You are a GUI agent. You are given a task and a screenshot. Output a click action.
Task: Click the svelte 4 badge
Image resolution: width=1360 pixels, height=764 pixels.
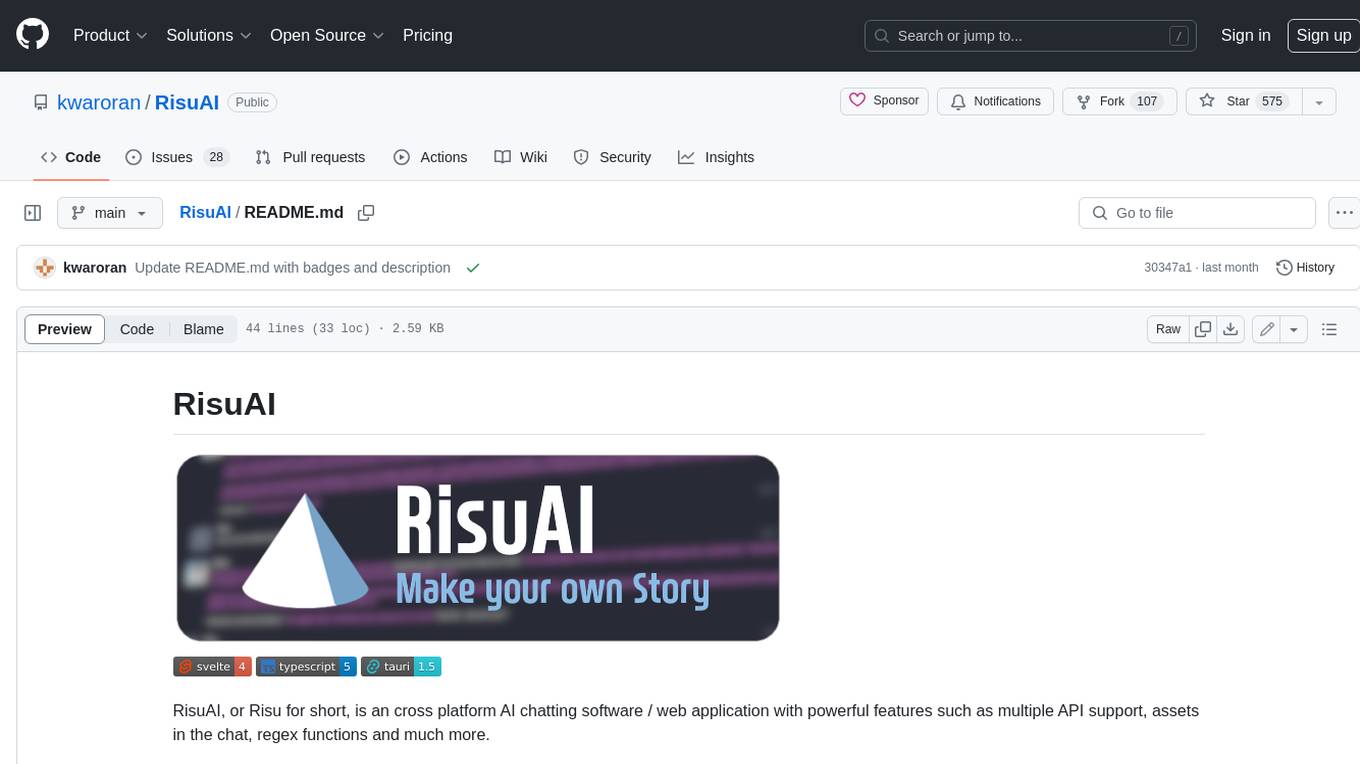pos(211,666)
